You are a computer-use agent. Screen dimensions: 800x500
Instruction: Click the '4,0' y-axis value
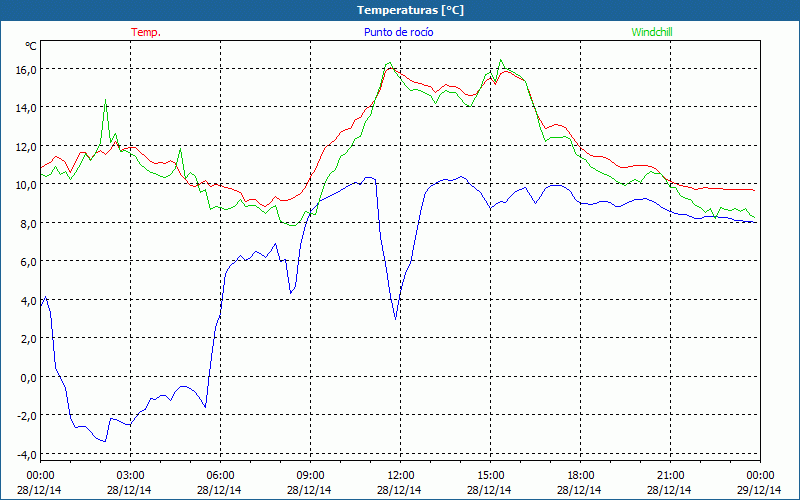[x=28, y=301]
